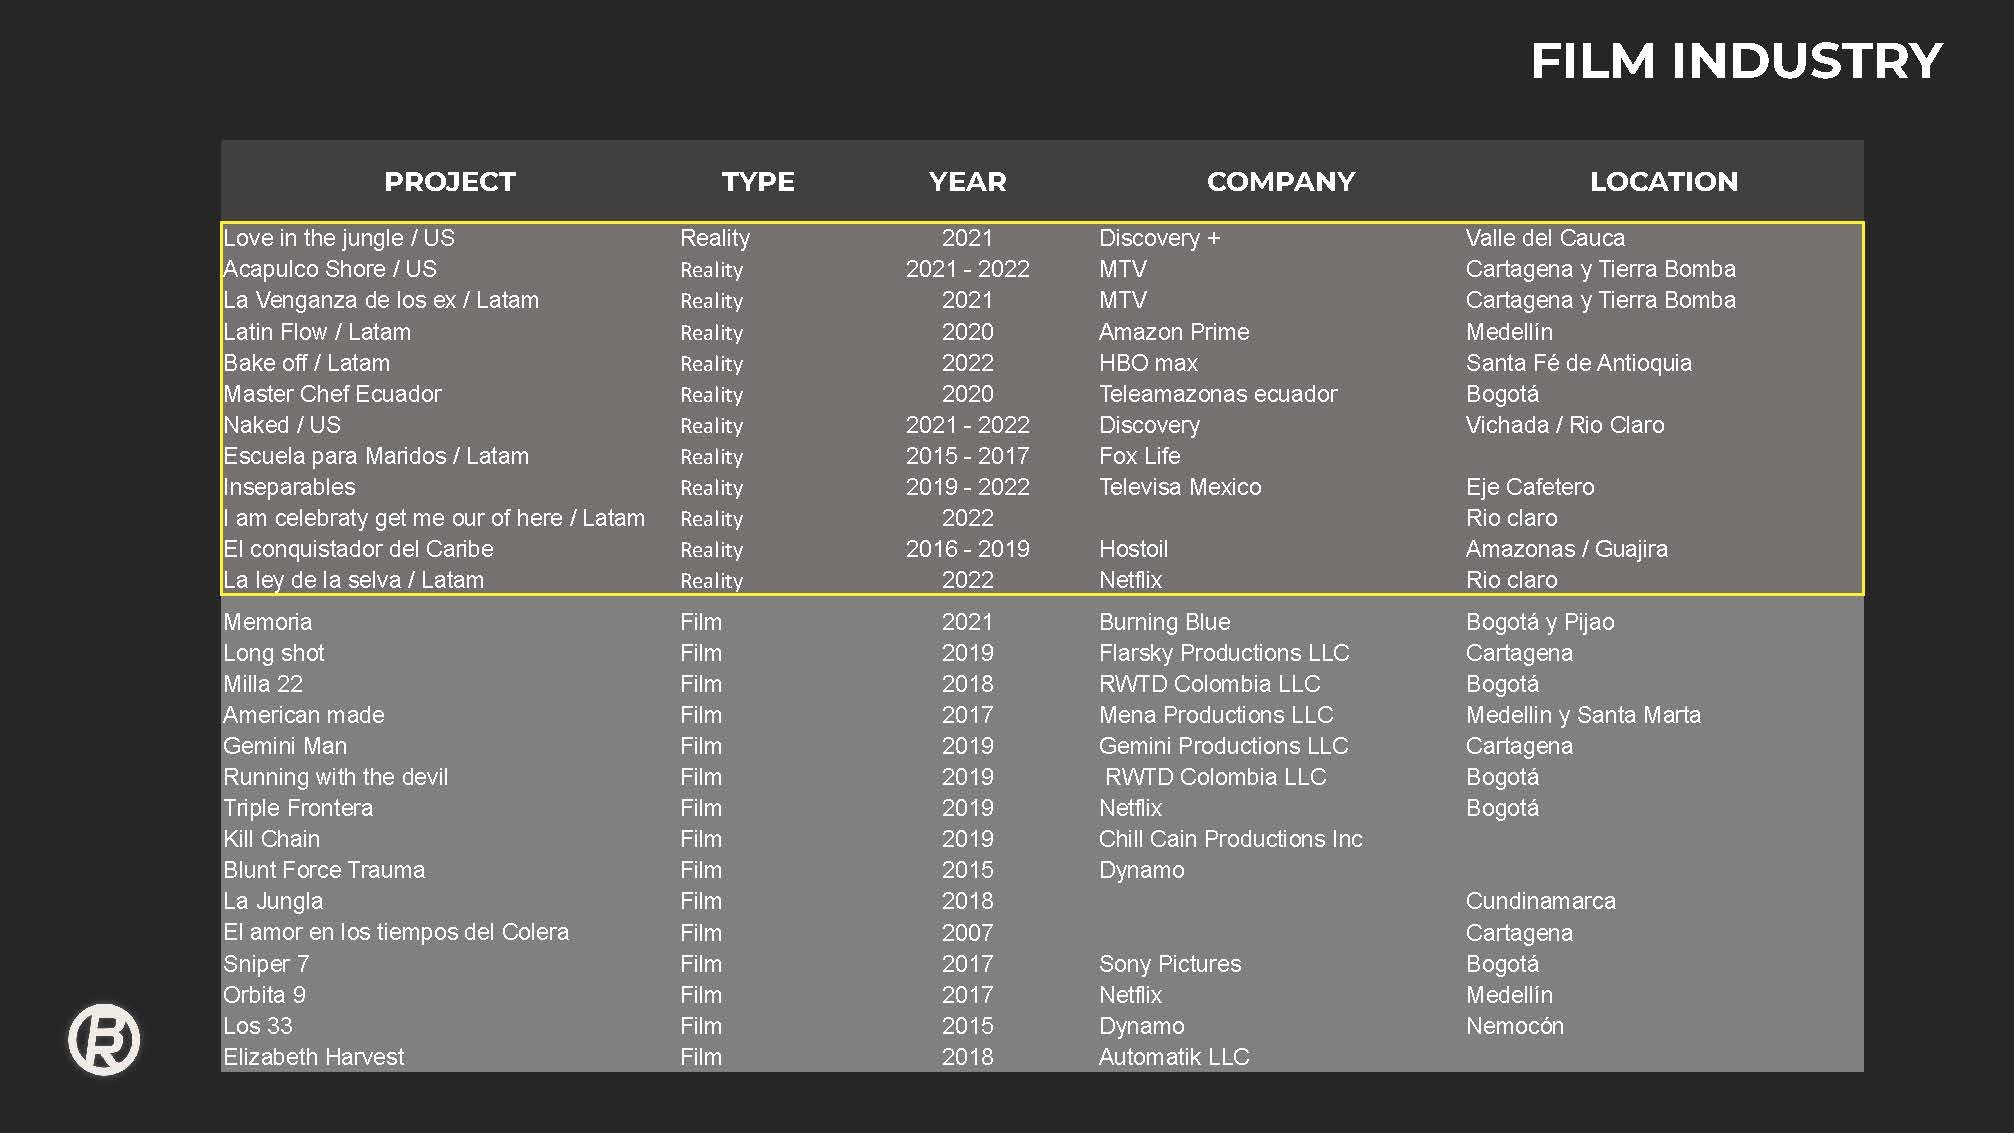Click the round R logo icon

[x=104, y=1040]
